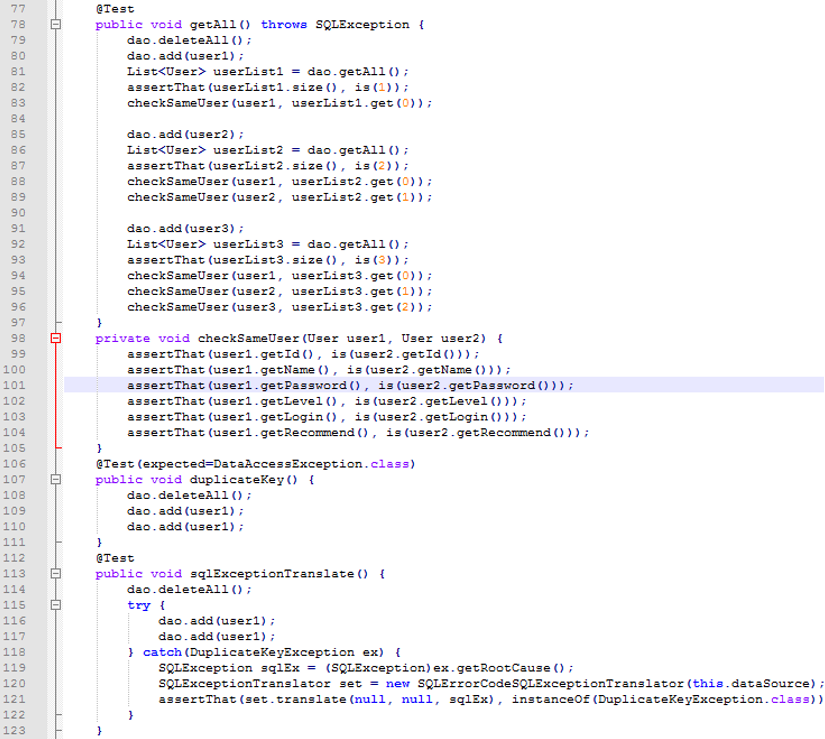
Task: Collapse the try block fold marker
Action: pyautogui.click(x=56, y=605)
